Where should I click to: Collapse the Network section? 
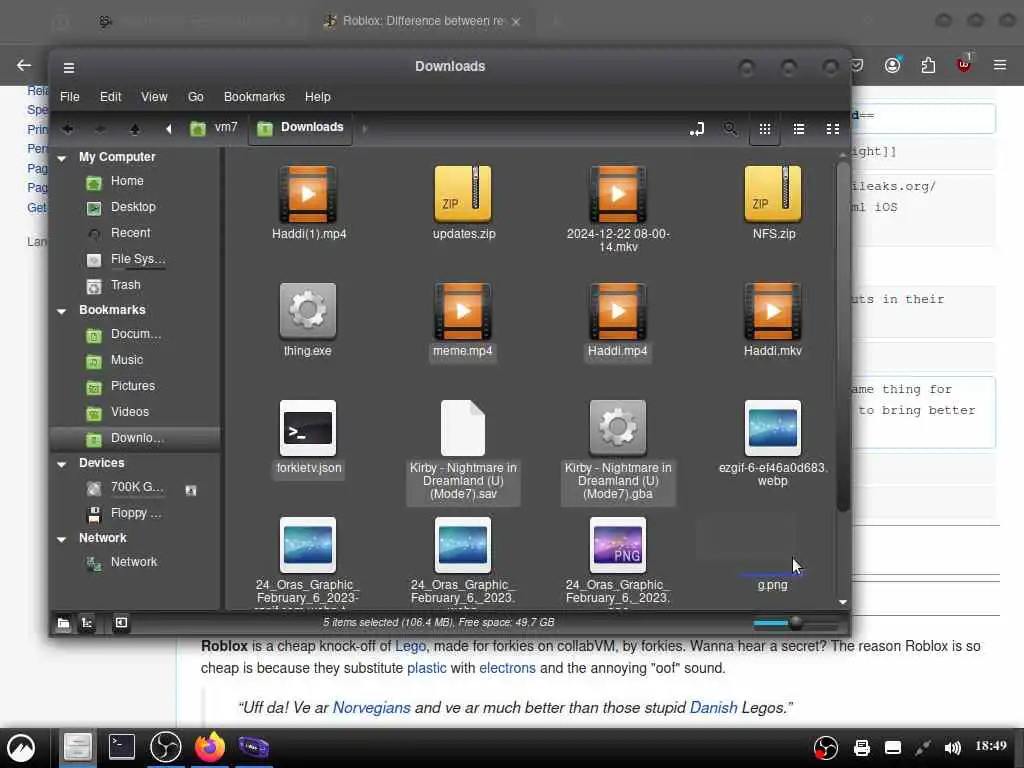click(x=62, y=539)
